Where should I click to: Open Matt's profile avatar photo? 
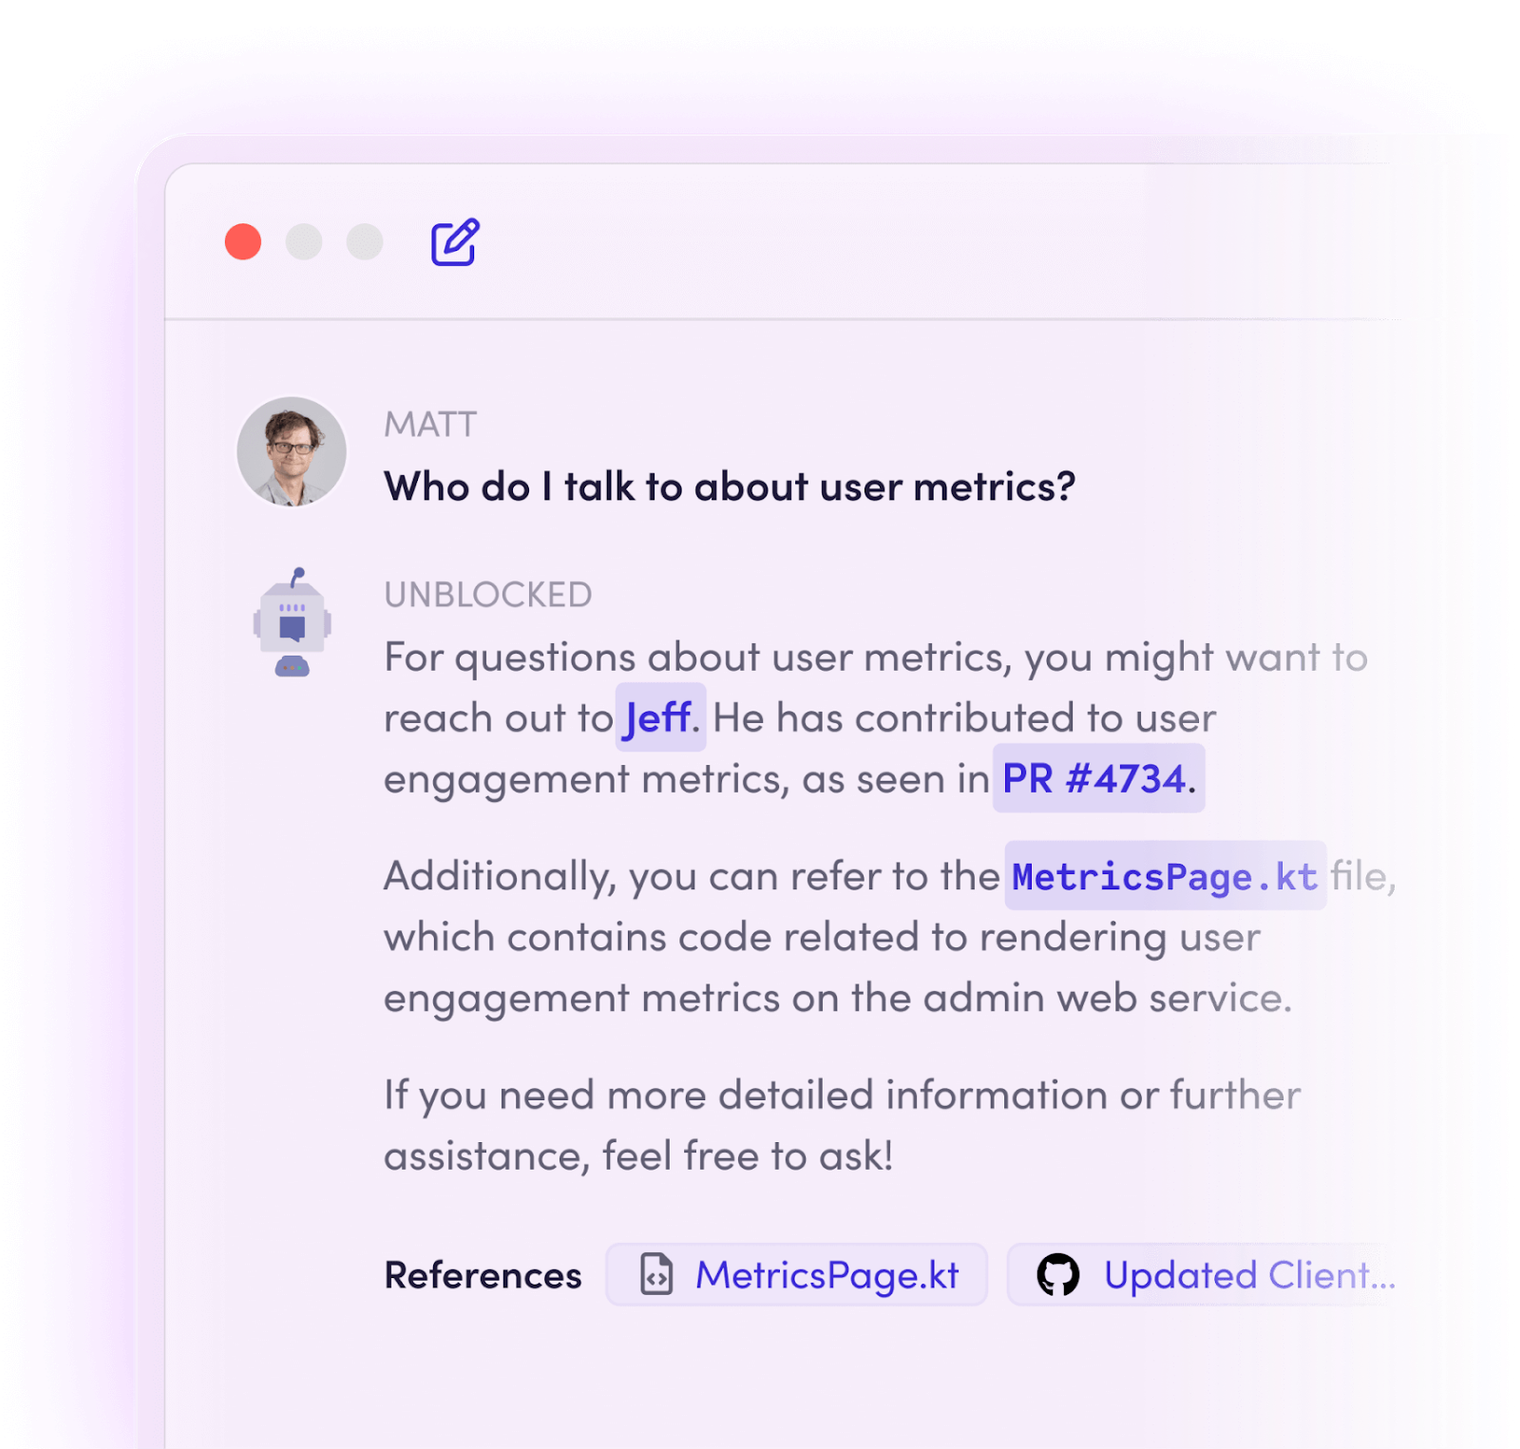[x=291, y=451]
